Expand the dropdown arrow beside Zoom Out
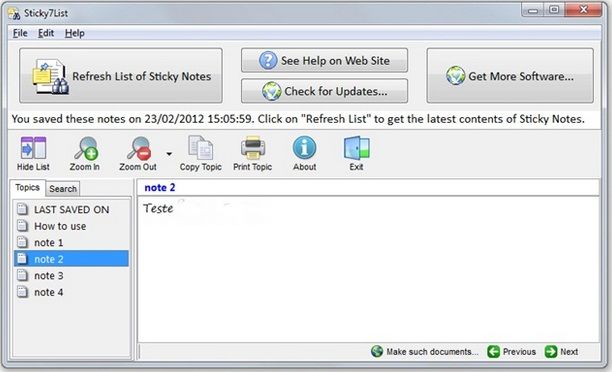612x372 pixels. click(x=169, y=154)
